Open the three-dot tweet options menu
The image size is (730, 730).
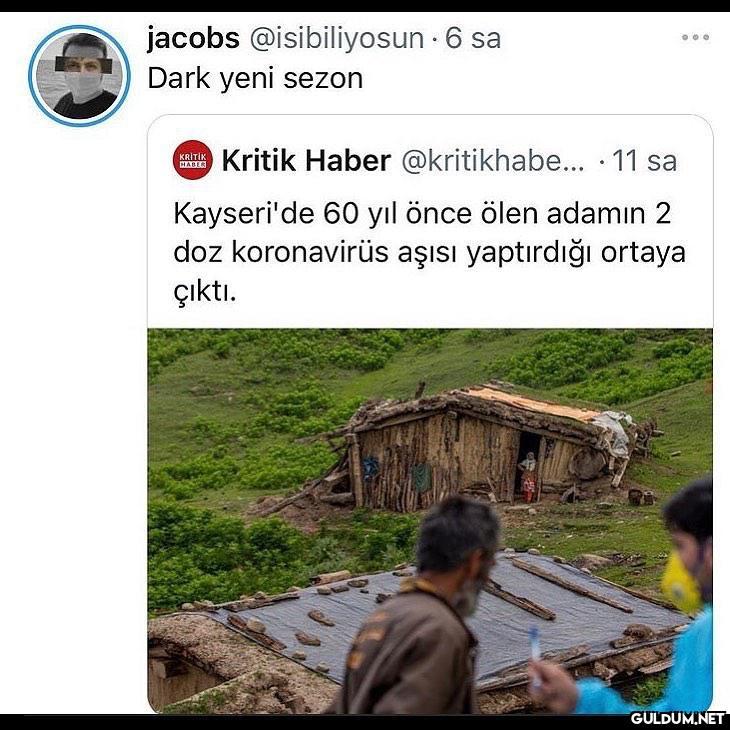(696, 37)
